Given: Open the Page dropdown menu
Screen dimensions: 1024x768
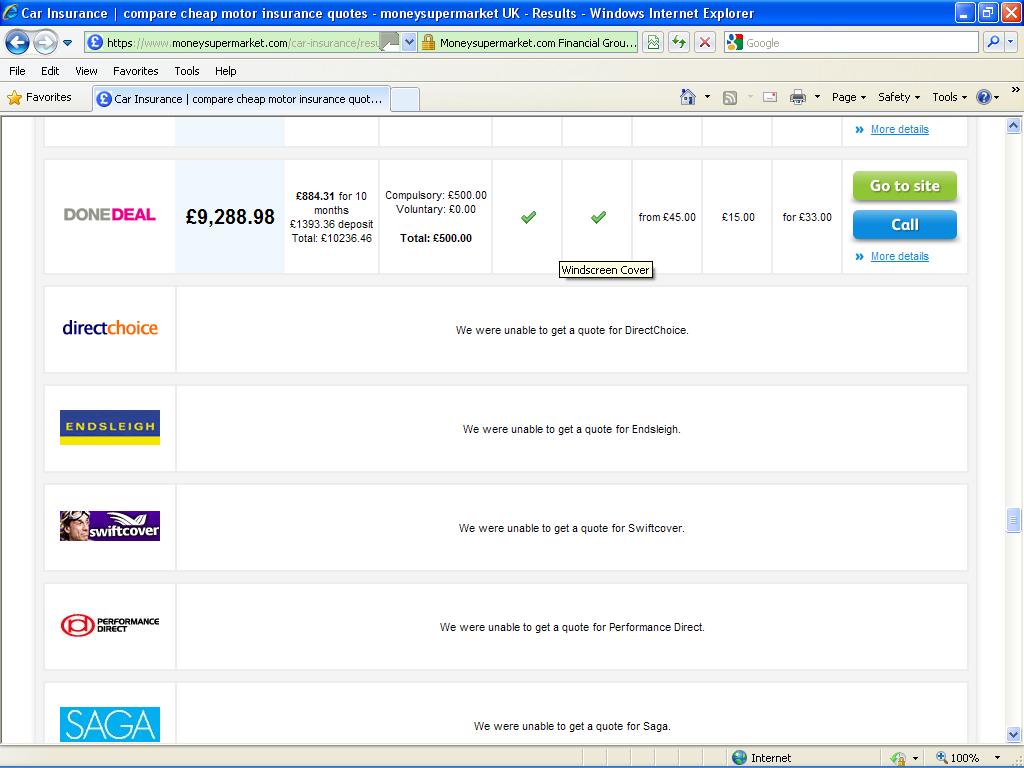Looking at the screenshot, I should (x=848, y=97).
